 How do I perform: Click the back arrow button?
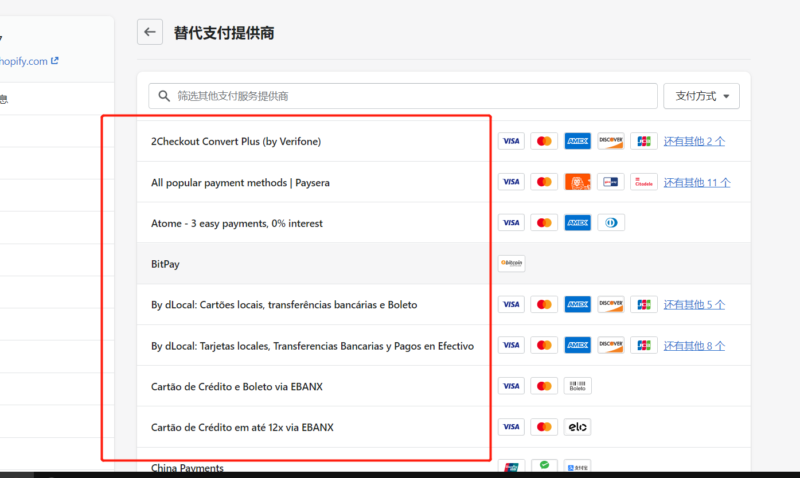[149, 32]
